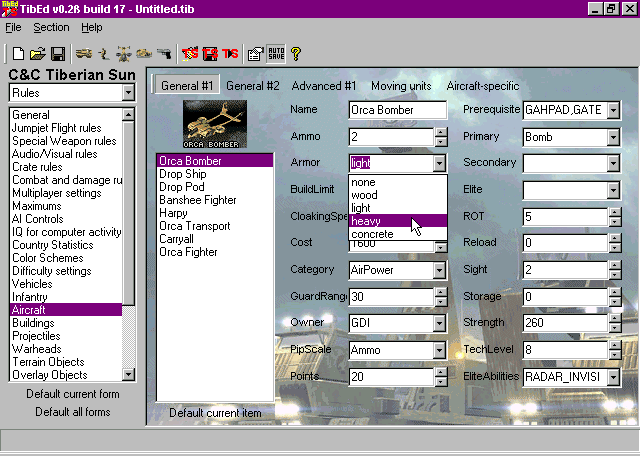Open the File menu
The height and width of the screenshot is (456, 640).
(x=13, y=27)
